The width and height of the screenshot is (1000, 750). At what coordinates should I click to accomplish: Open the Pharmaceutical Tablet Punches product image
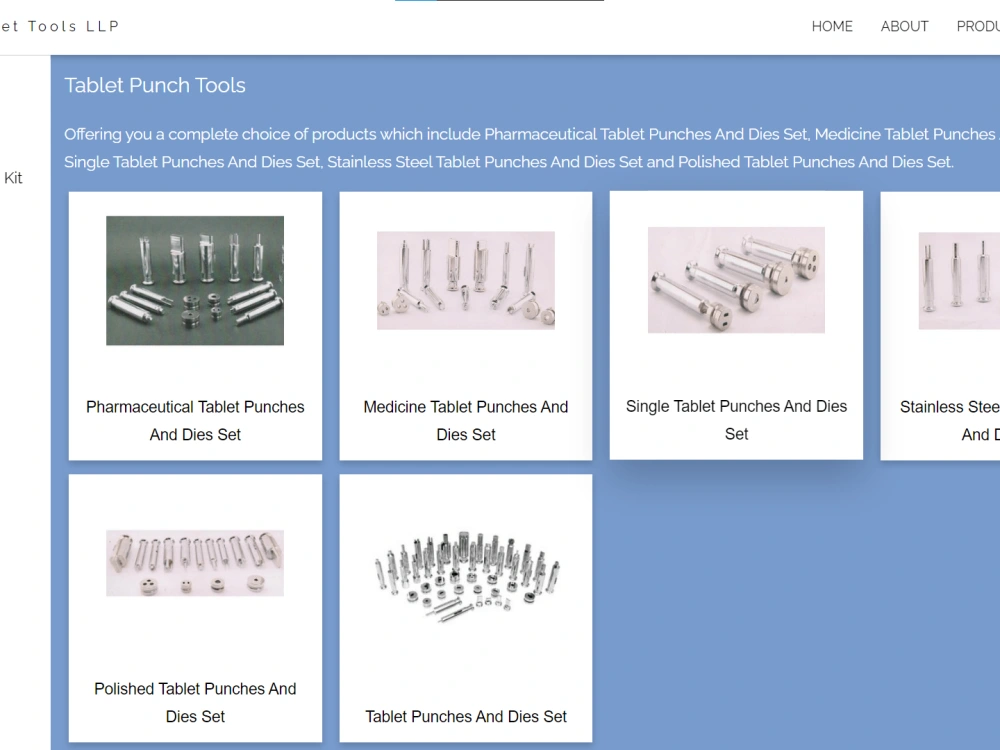coord(195,281)
